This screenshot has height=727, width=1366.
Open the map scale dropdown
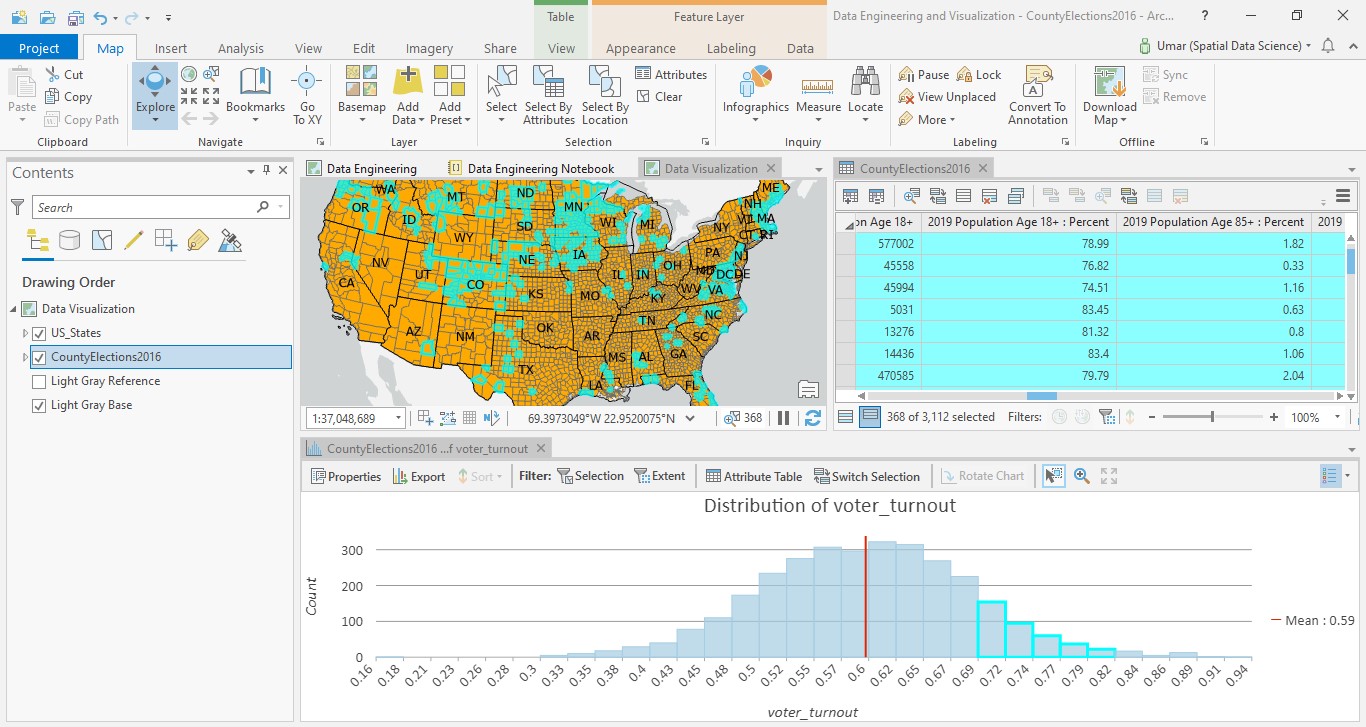pyautogui.click(x=396, y=417)
